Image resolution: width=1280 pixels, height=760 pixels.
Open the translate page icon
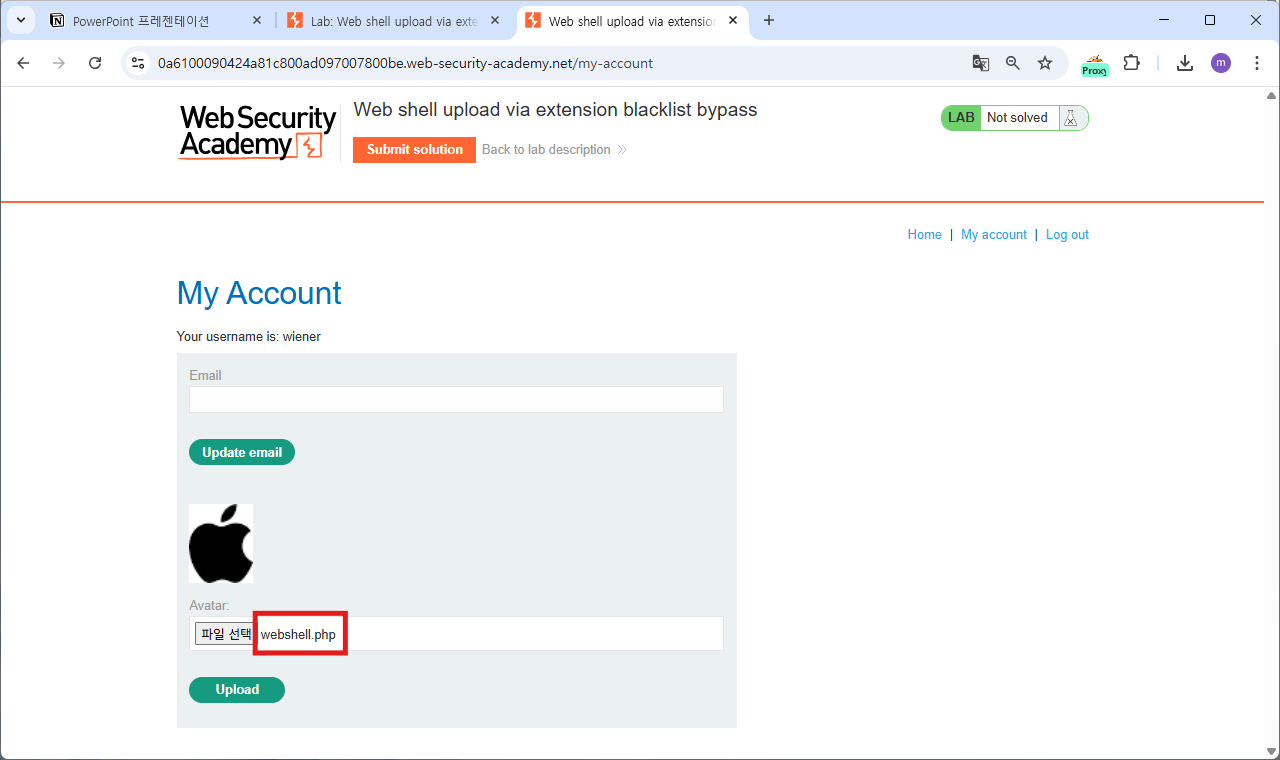point(981,63)
